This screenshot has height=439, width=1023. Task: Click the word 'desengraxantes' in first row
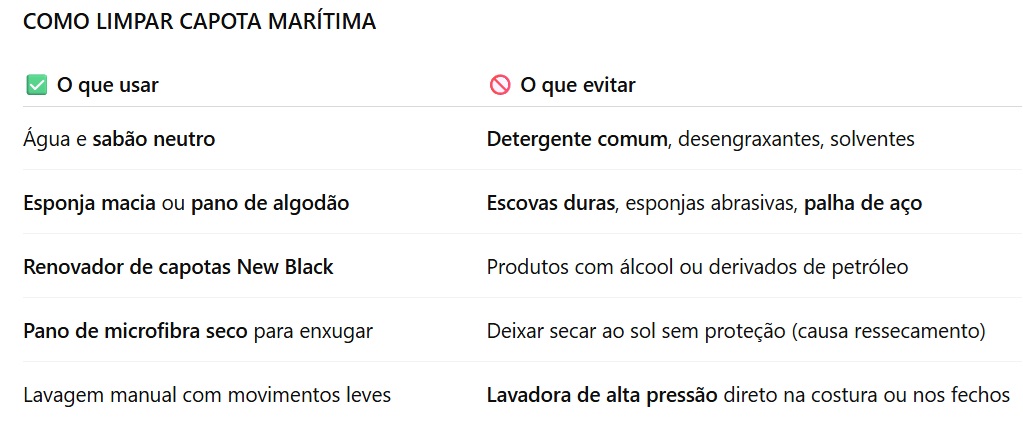tap(747, 140)
